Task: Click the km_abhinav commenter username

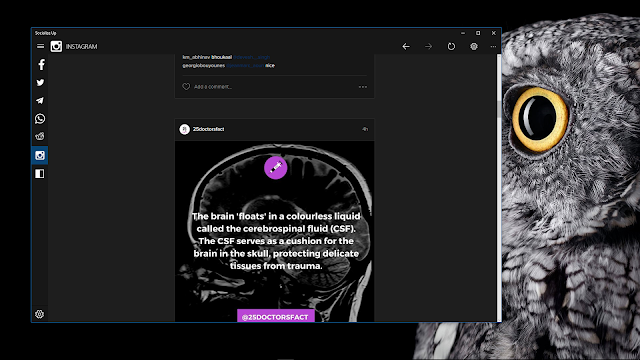Action: click(196, 57)
